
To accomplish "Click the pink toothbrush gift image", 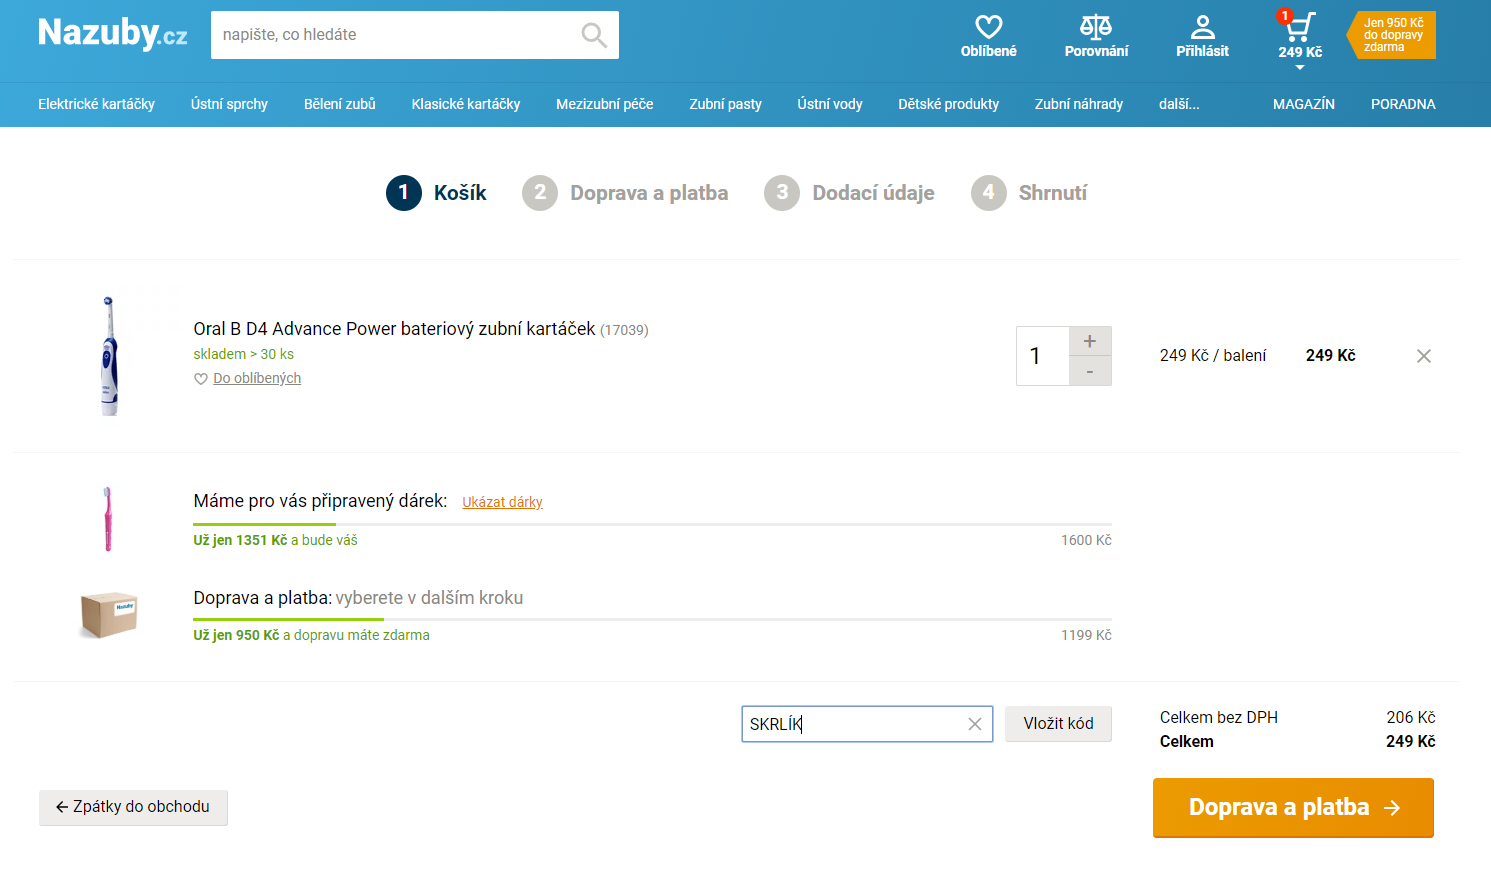I will pyautogui.click(x=108, y=519).
